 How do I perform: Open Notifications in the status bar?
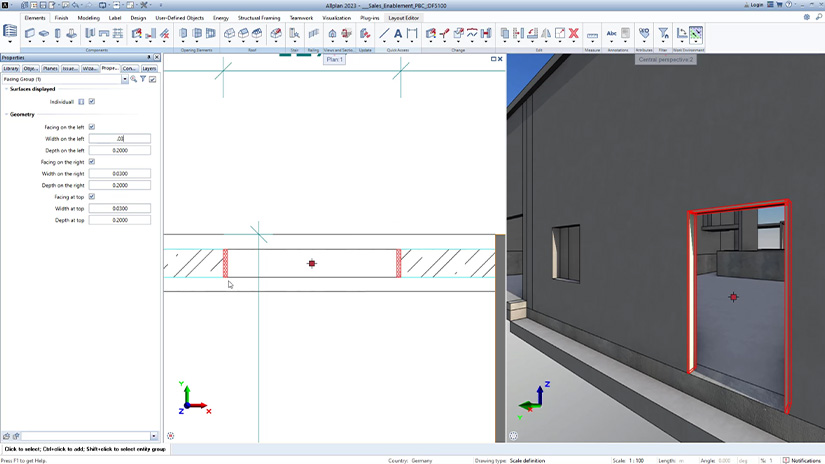(802, 460)
